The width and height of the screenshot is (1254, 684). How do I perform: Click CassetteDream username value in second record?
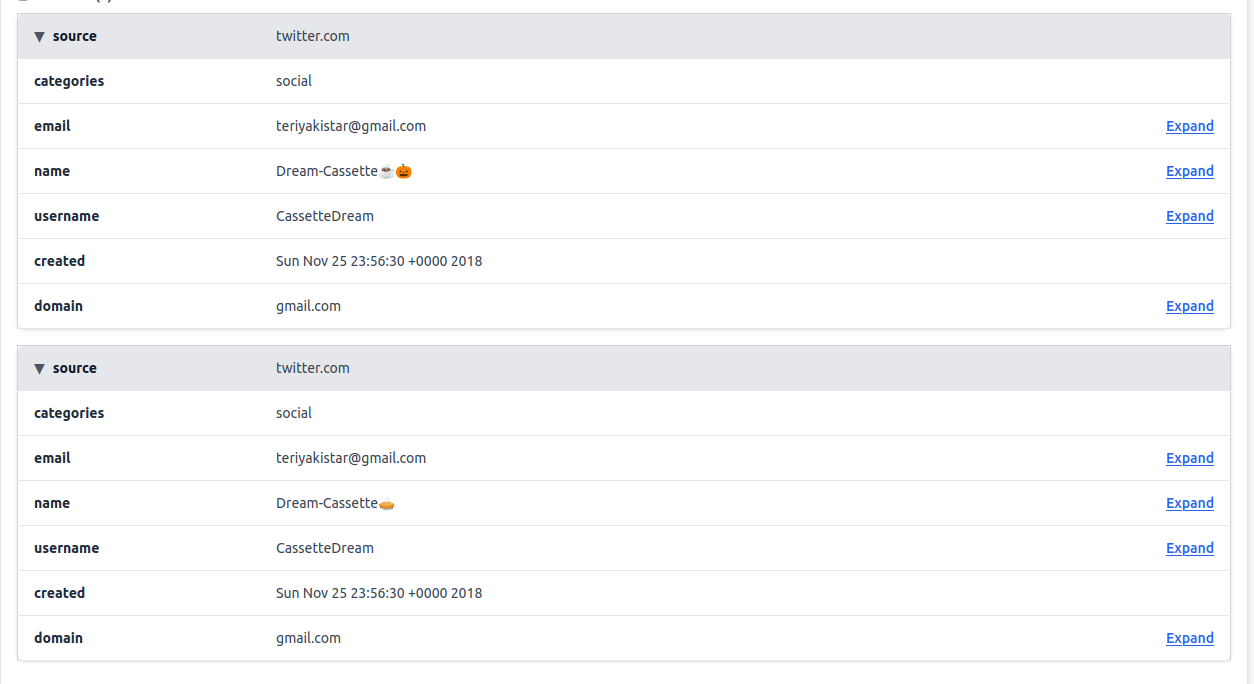[x=325, y=548]
